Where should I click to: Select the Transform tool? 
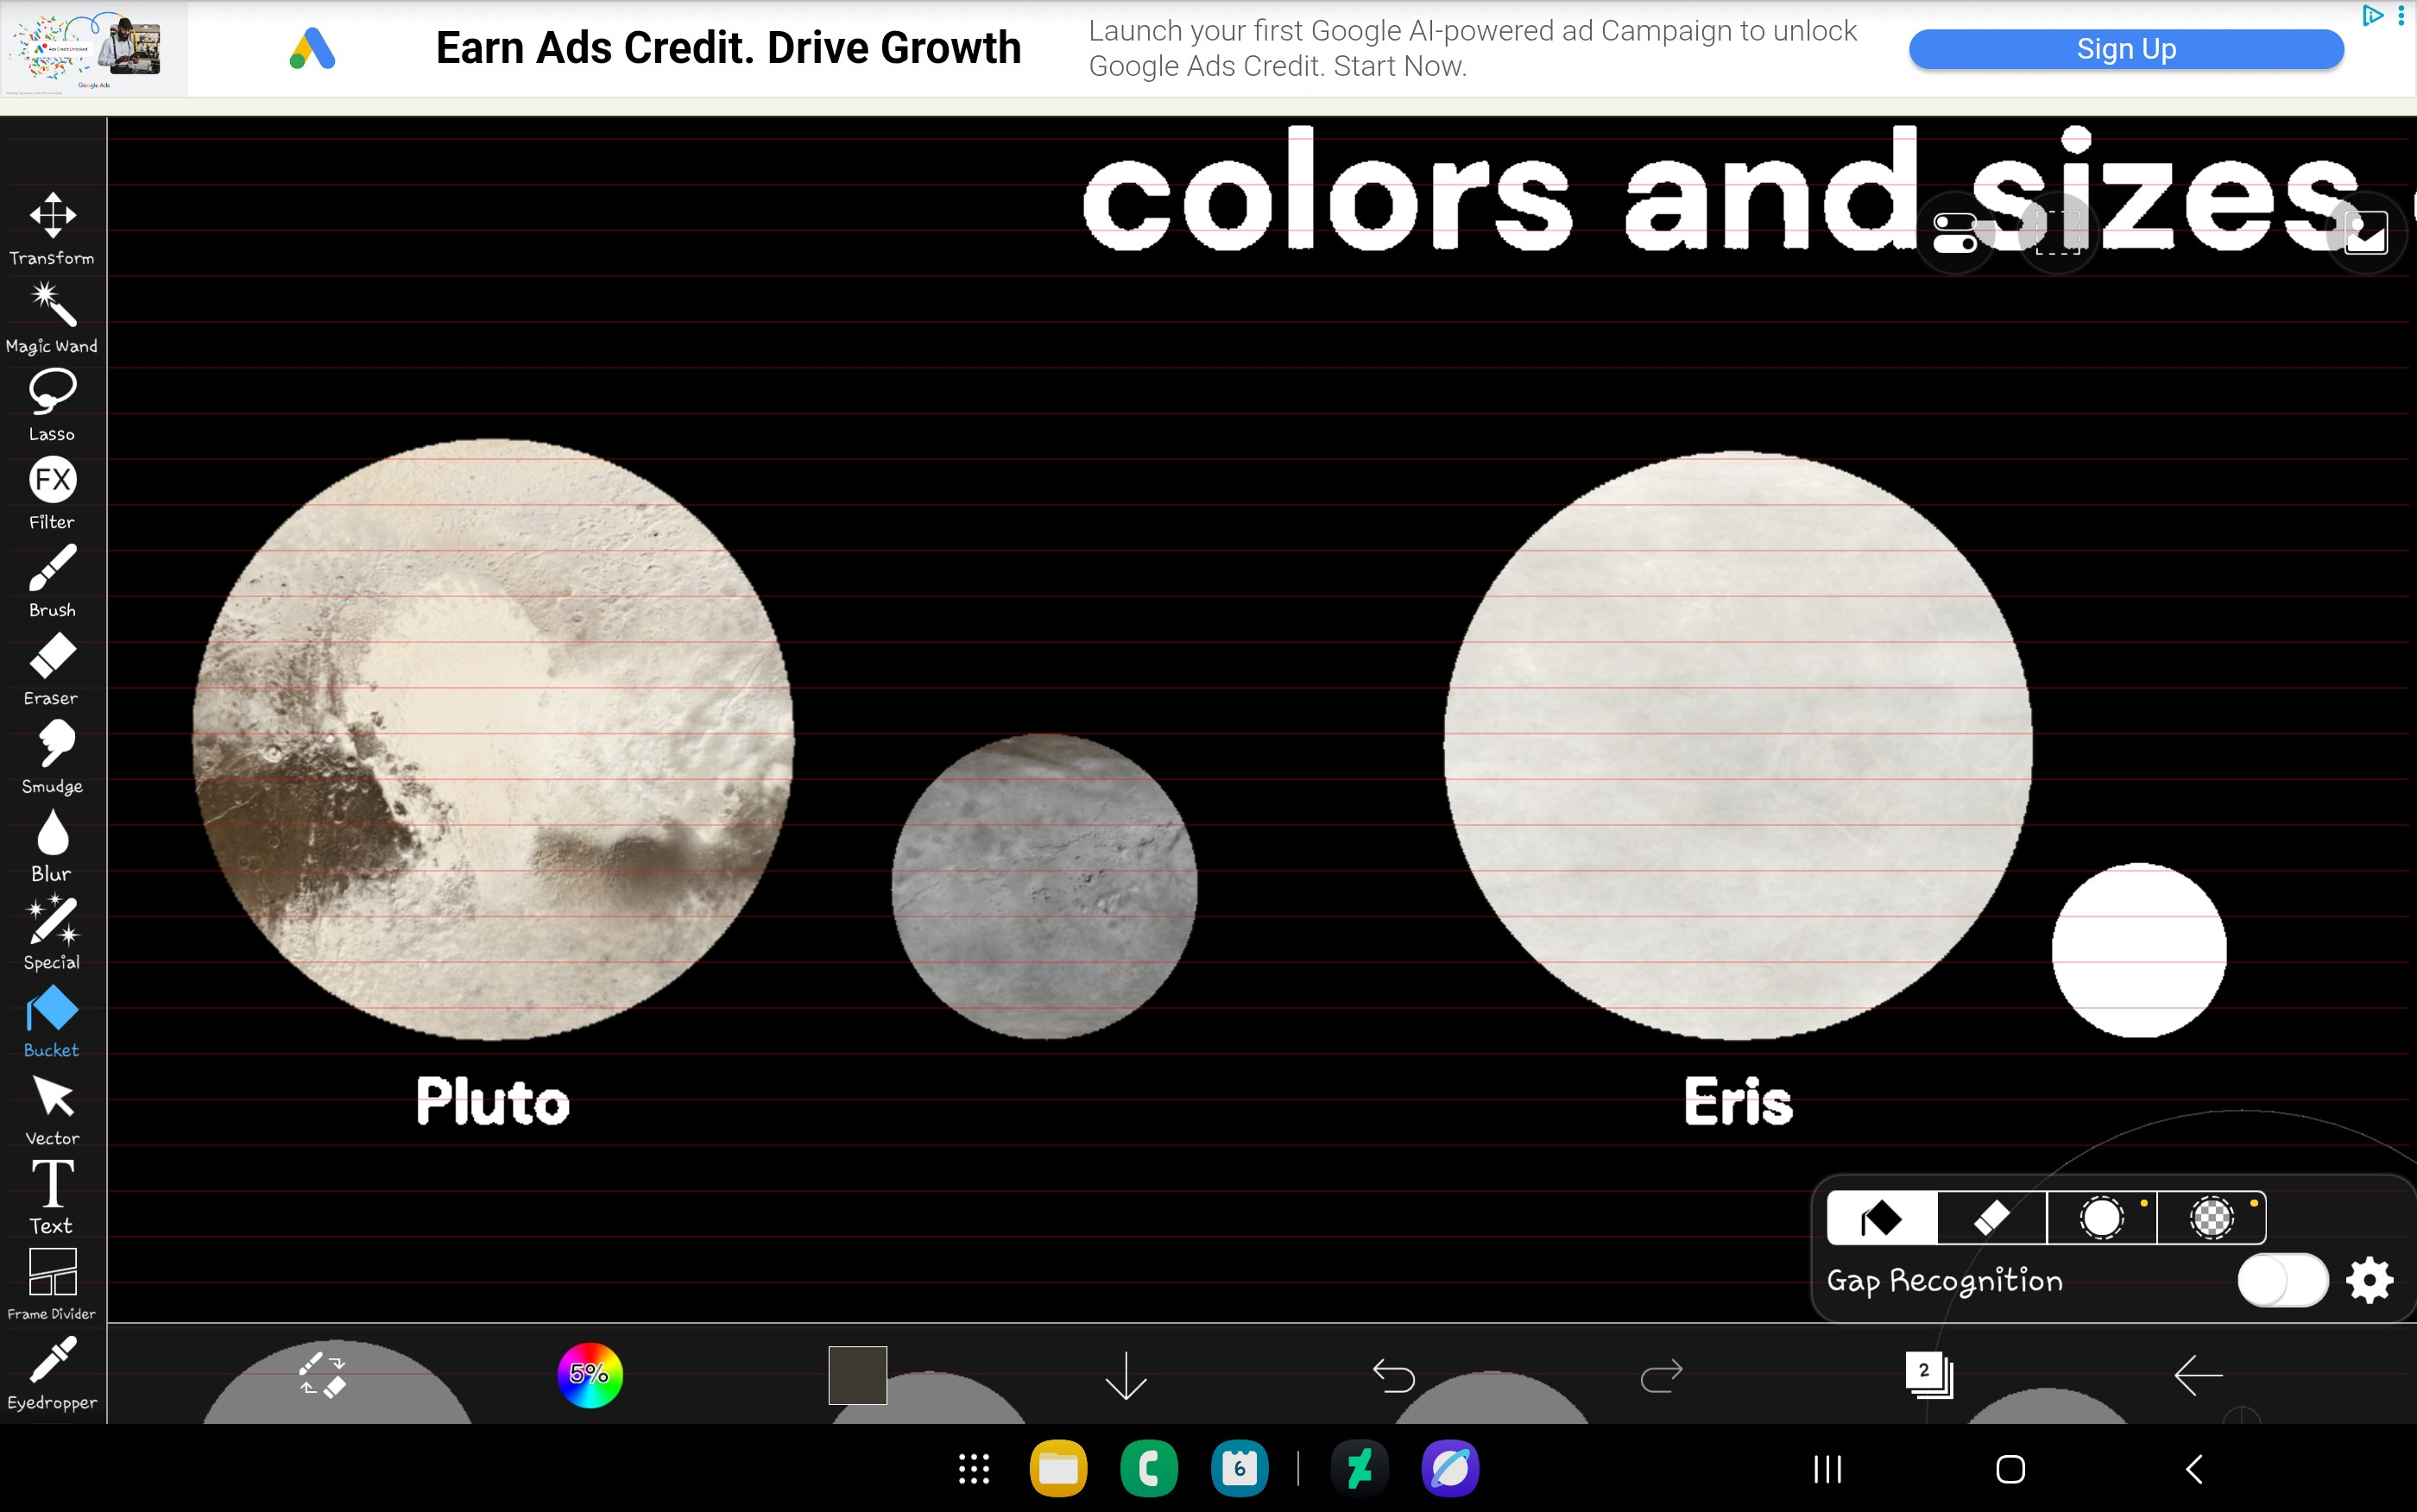[52, 229]
